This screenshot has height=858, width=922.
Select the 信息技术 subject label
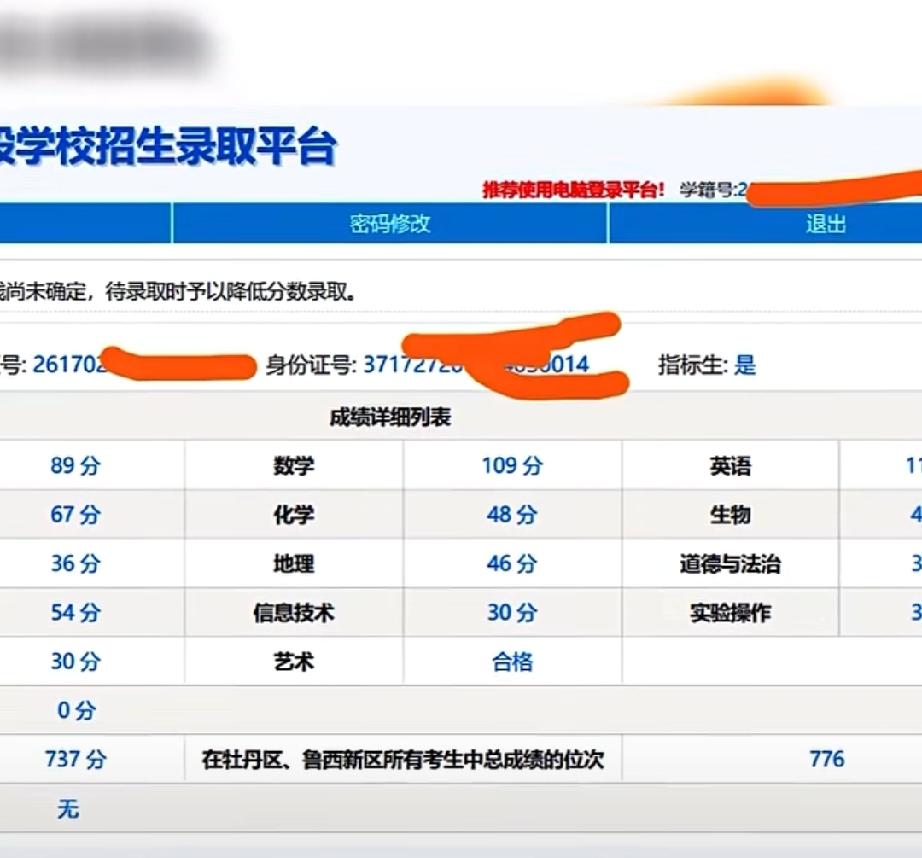[293, 613]
